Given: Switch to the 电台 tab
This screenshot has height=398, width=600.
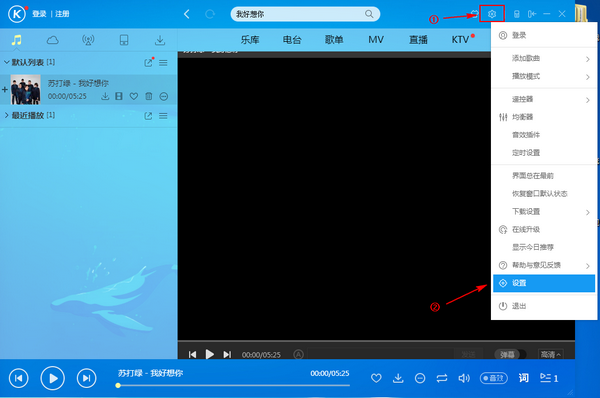Looking at the screenshot, I should (x=292, y=40).
